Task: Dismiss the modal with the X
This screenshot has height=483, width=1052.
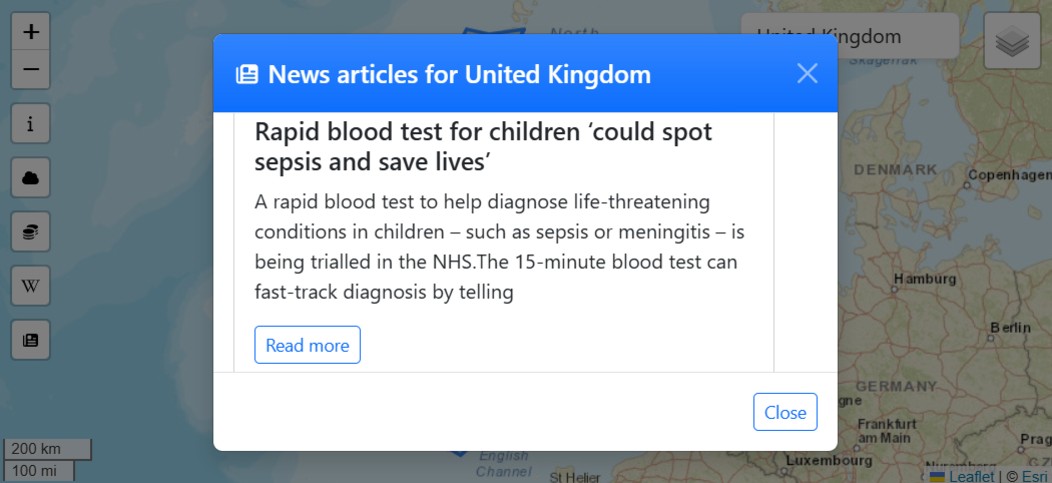Action: (807, 73)
